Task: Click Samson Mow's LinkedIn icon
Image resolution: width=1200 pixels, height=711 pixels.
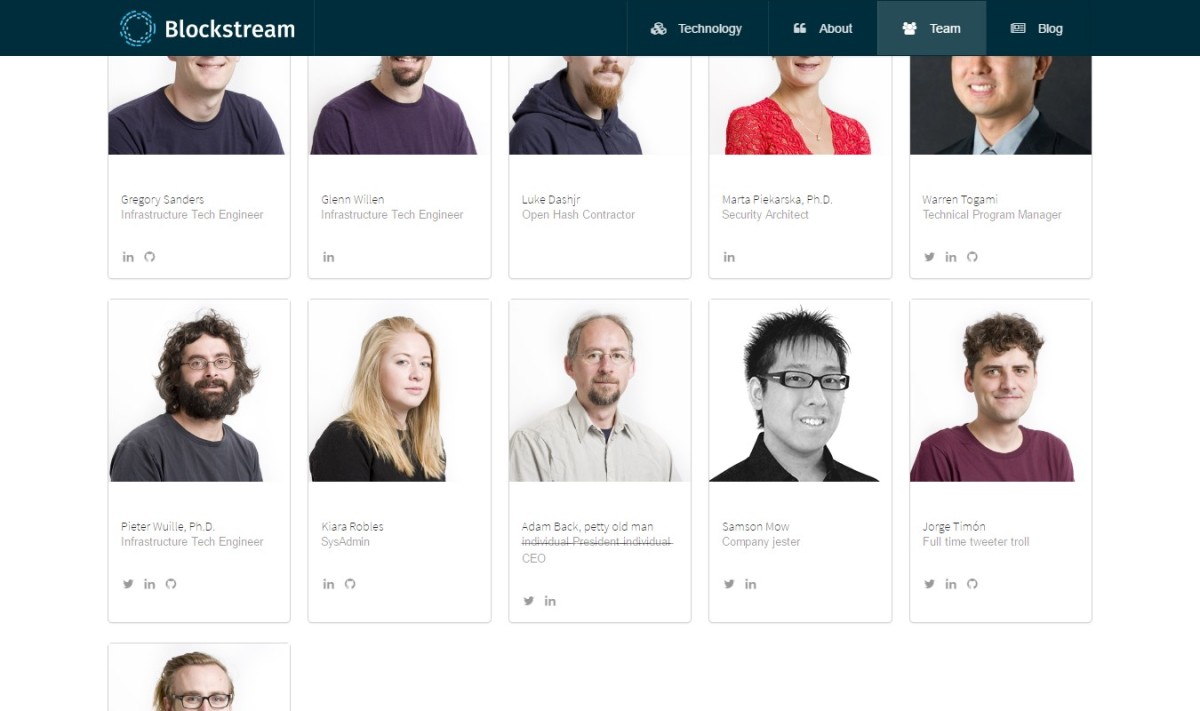Action: (x=751, y=584)
